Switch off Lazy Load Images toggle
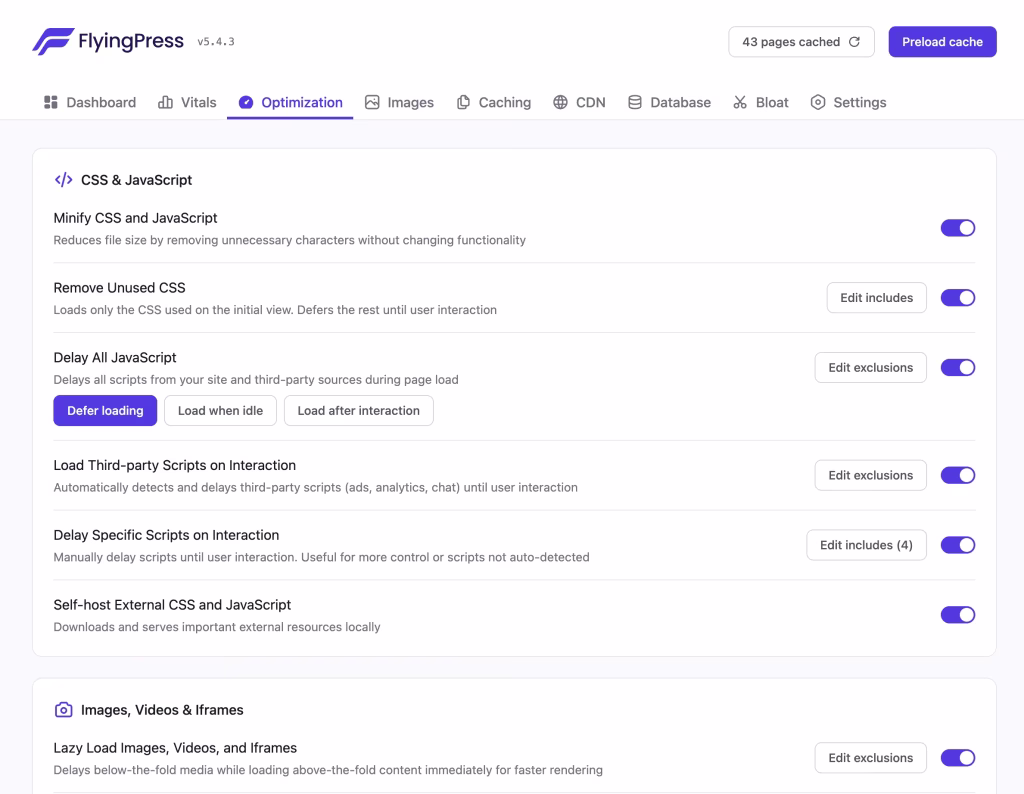Viewport: 1024px width, 794px height. 957,758
